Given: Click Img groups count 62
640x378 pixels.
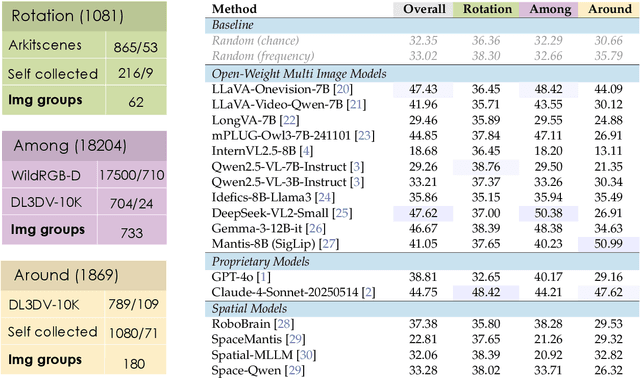Looking at the screenshot, I should 136,102.
